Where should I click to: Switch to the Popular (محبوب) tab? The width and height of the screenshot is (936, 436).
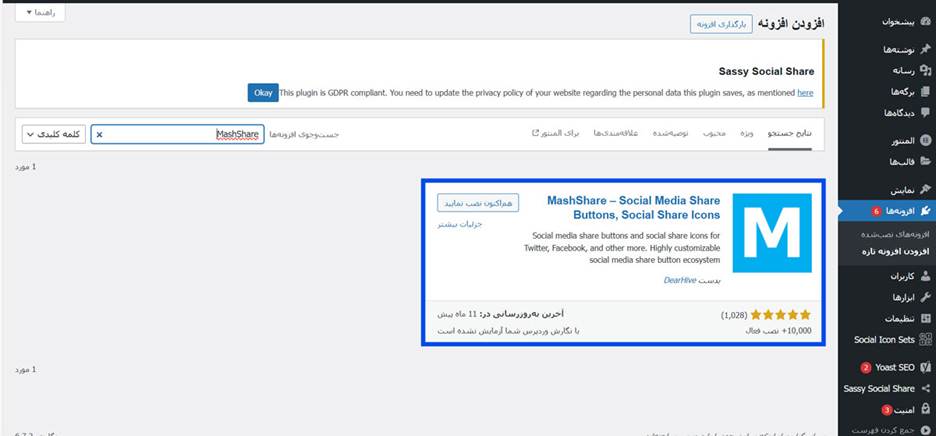(x=714, y=133)
